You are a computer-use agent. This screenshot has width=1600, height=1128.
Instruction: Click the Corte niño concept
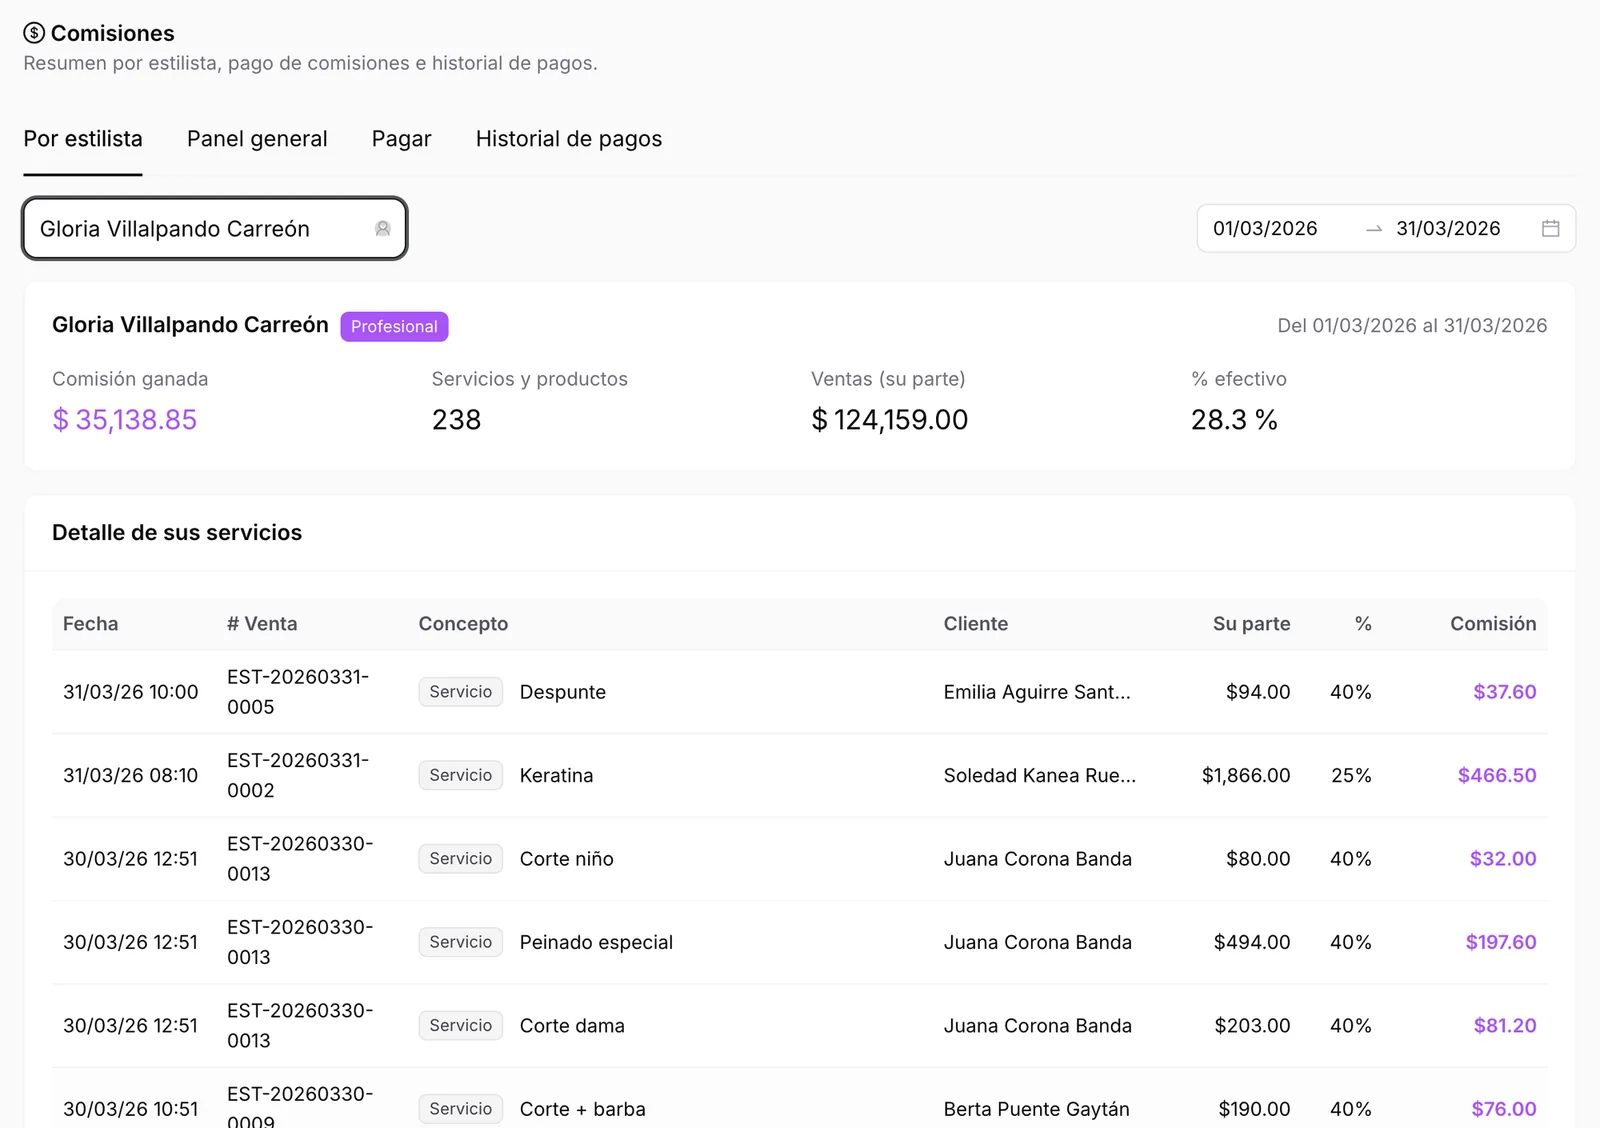coord(567,859)
